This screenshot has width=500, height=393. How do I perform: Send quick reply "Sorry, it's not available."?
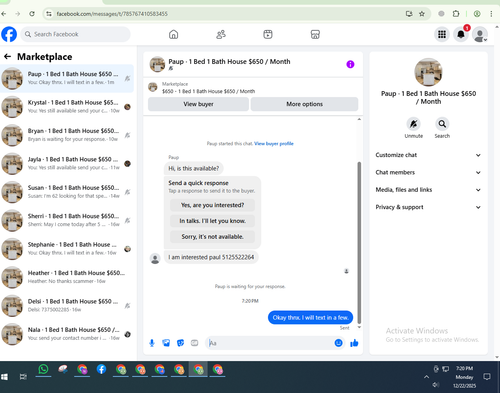click(212, 237)
